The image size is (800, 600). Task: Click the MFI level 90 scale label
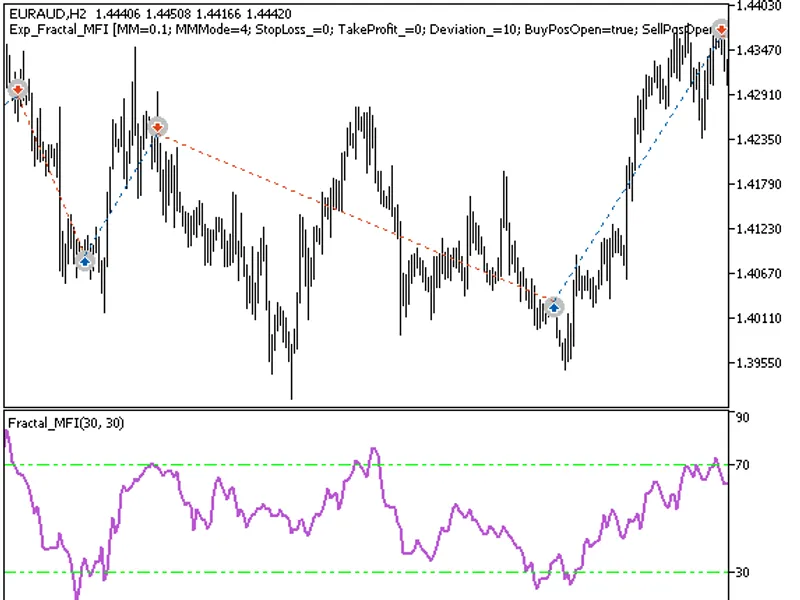pyautogui.click(x=743, y=417)
